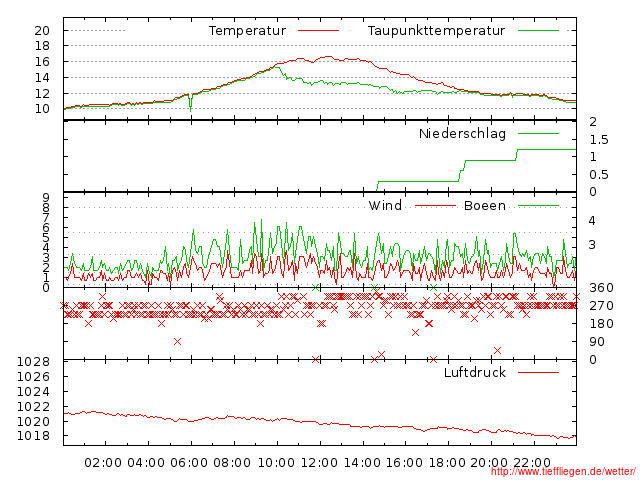Click the red Temperatur legend line sample
Screen dimensions: 640x480
pos(318,31)
